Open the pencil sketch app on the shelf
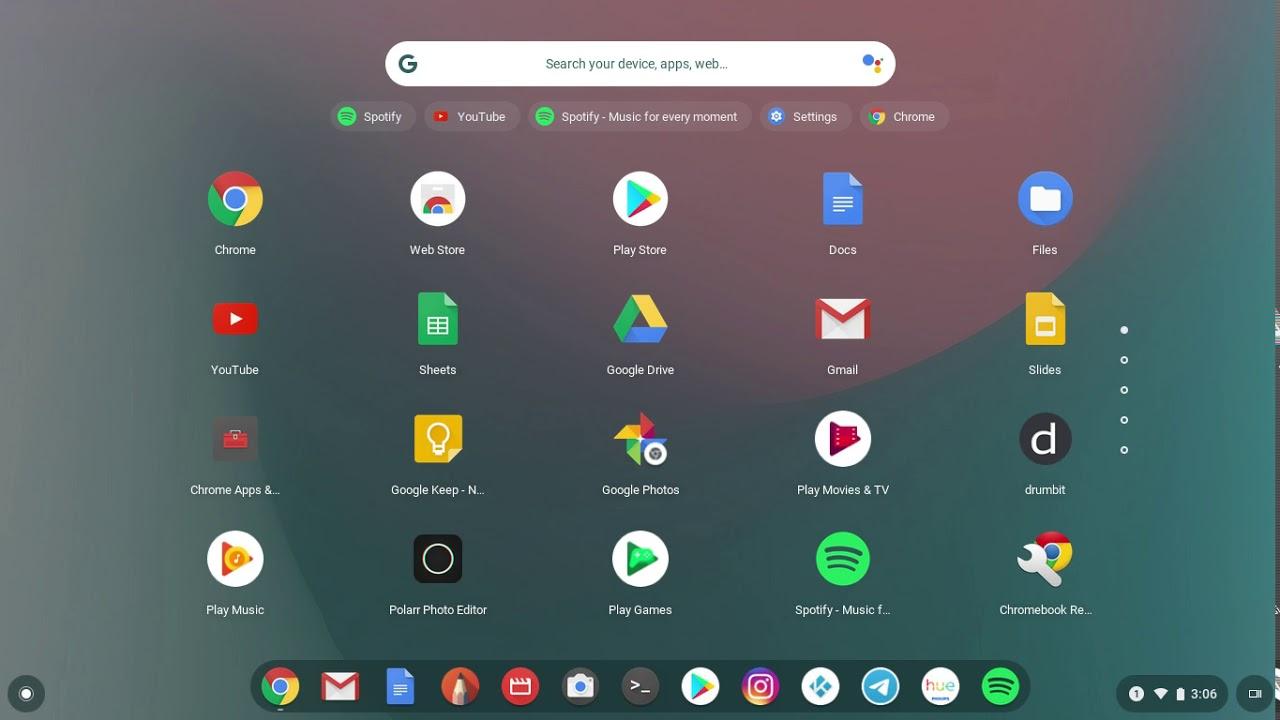The image size is (1280, 720). pyautogui.click(x=460, y=687)
